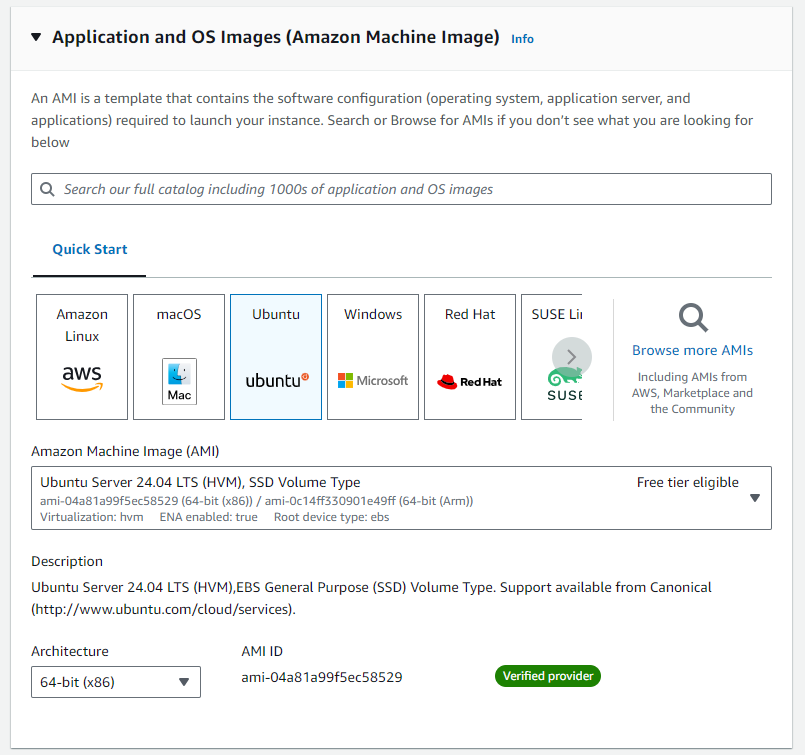Open the Info link beside the heading
The height and width of the screenshot is (755, 805).
[522, 39]
